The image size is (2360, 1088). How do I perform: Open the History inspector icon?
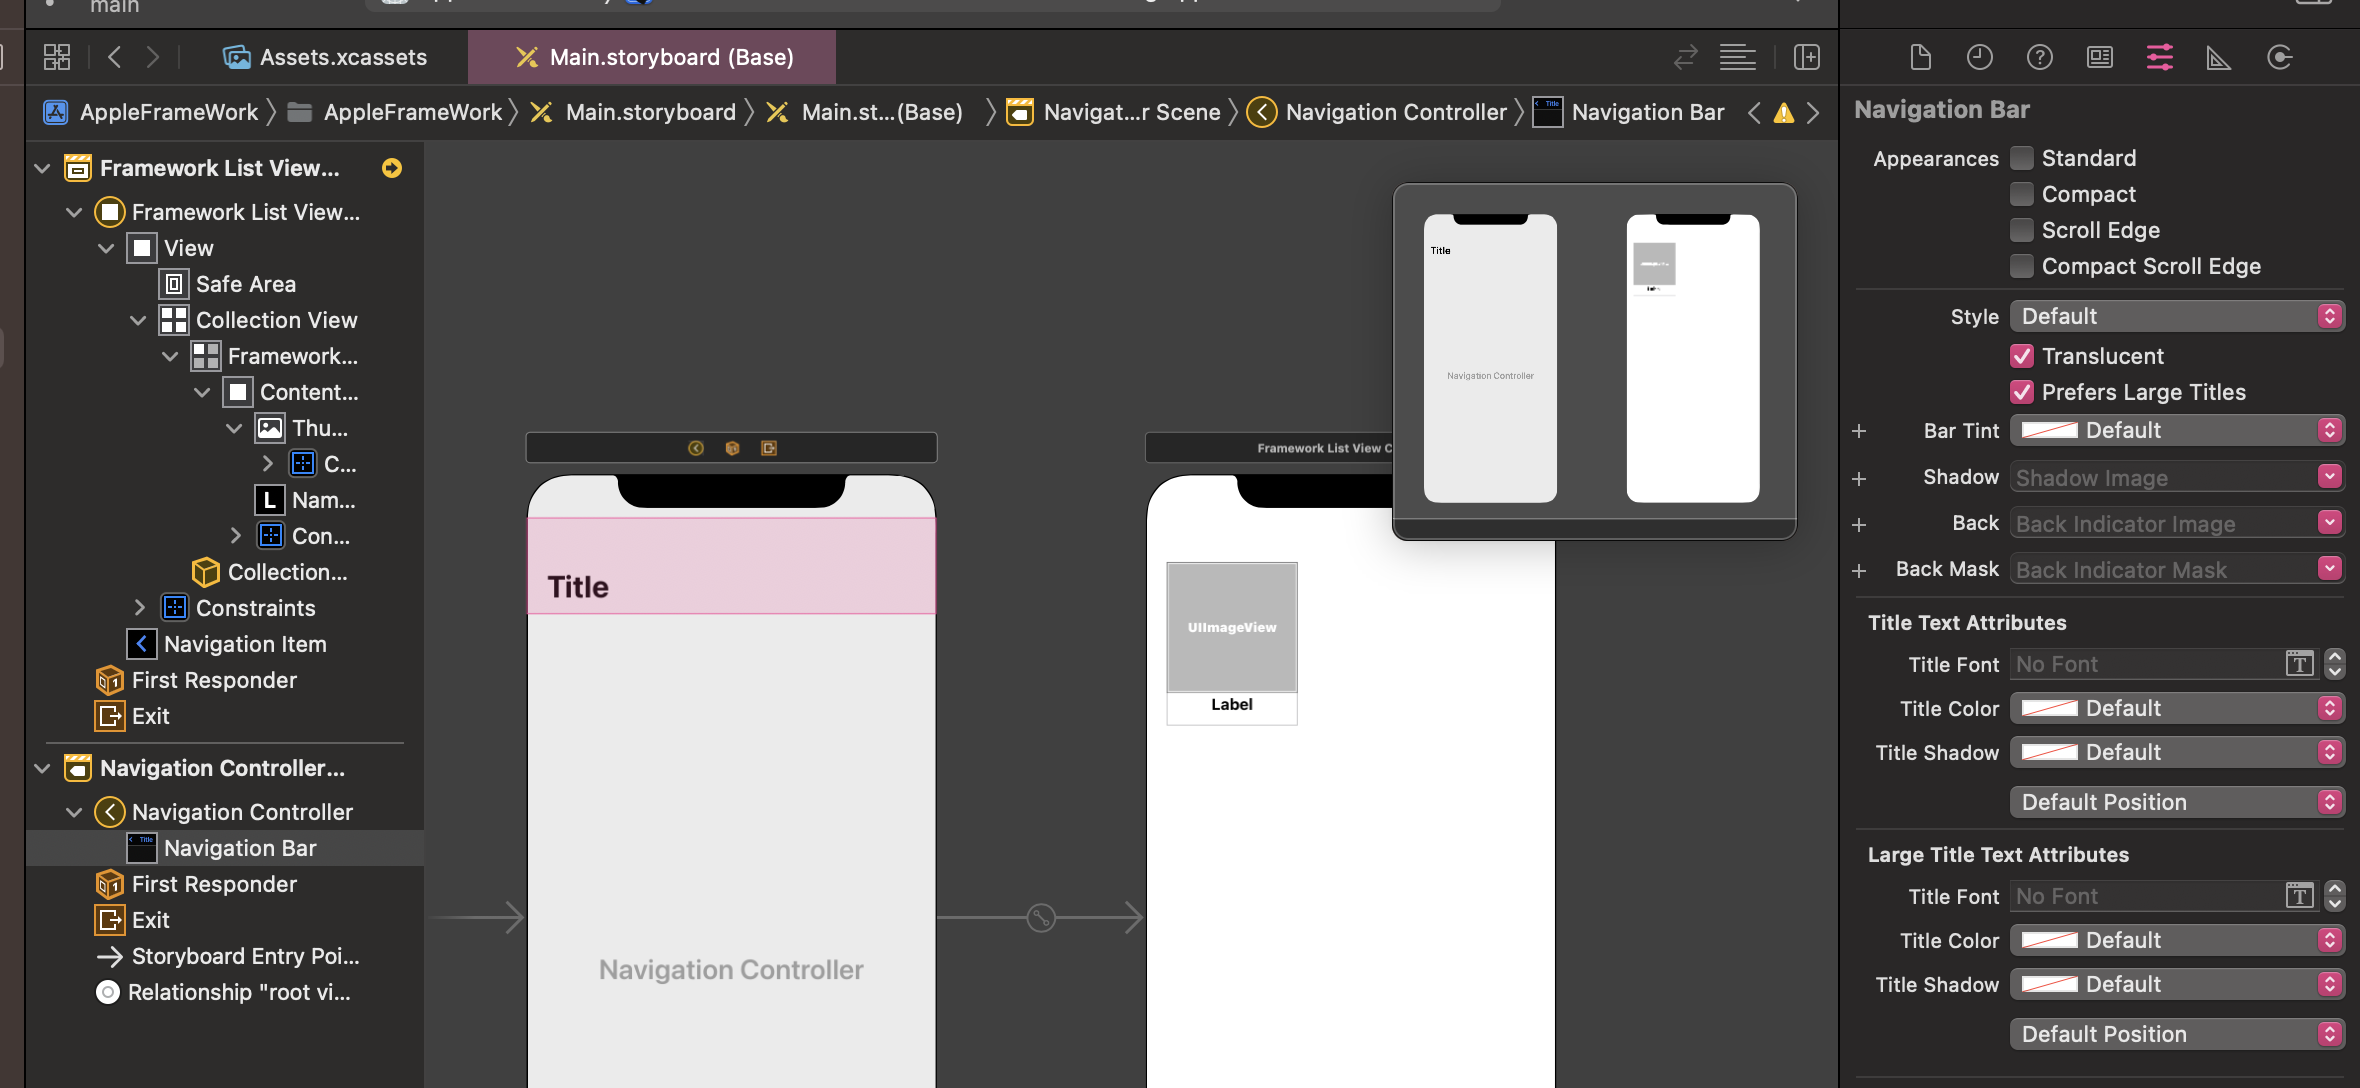tap(1979, 57)
